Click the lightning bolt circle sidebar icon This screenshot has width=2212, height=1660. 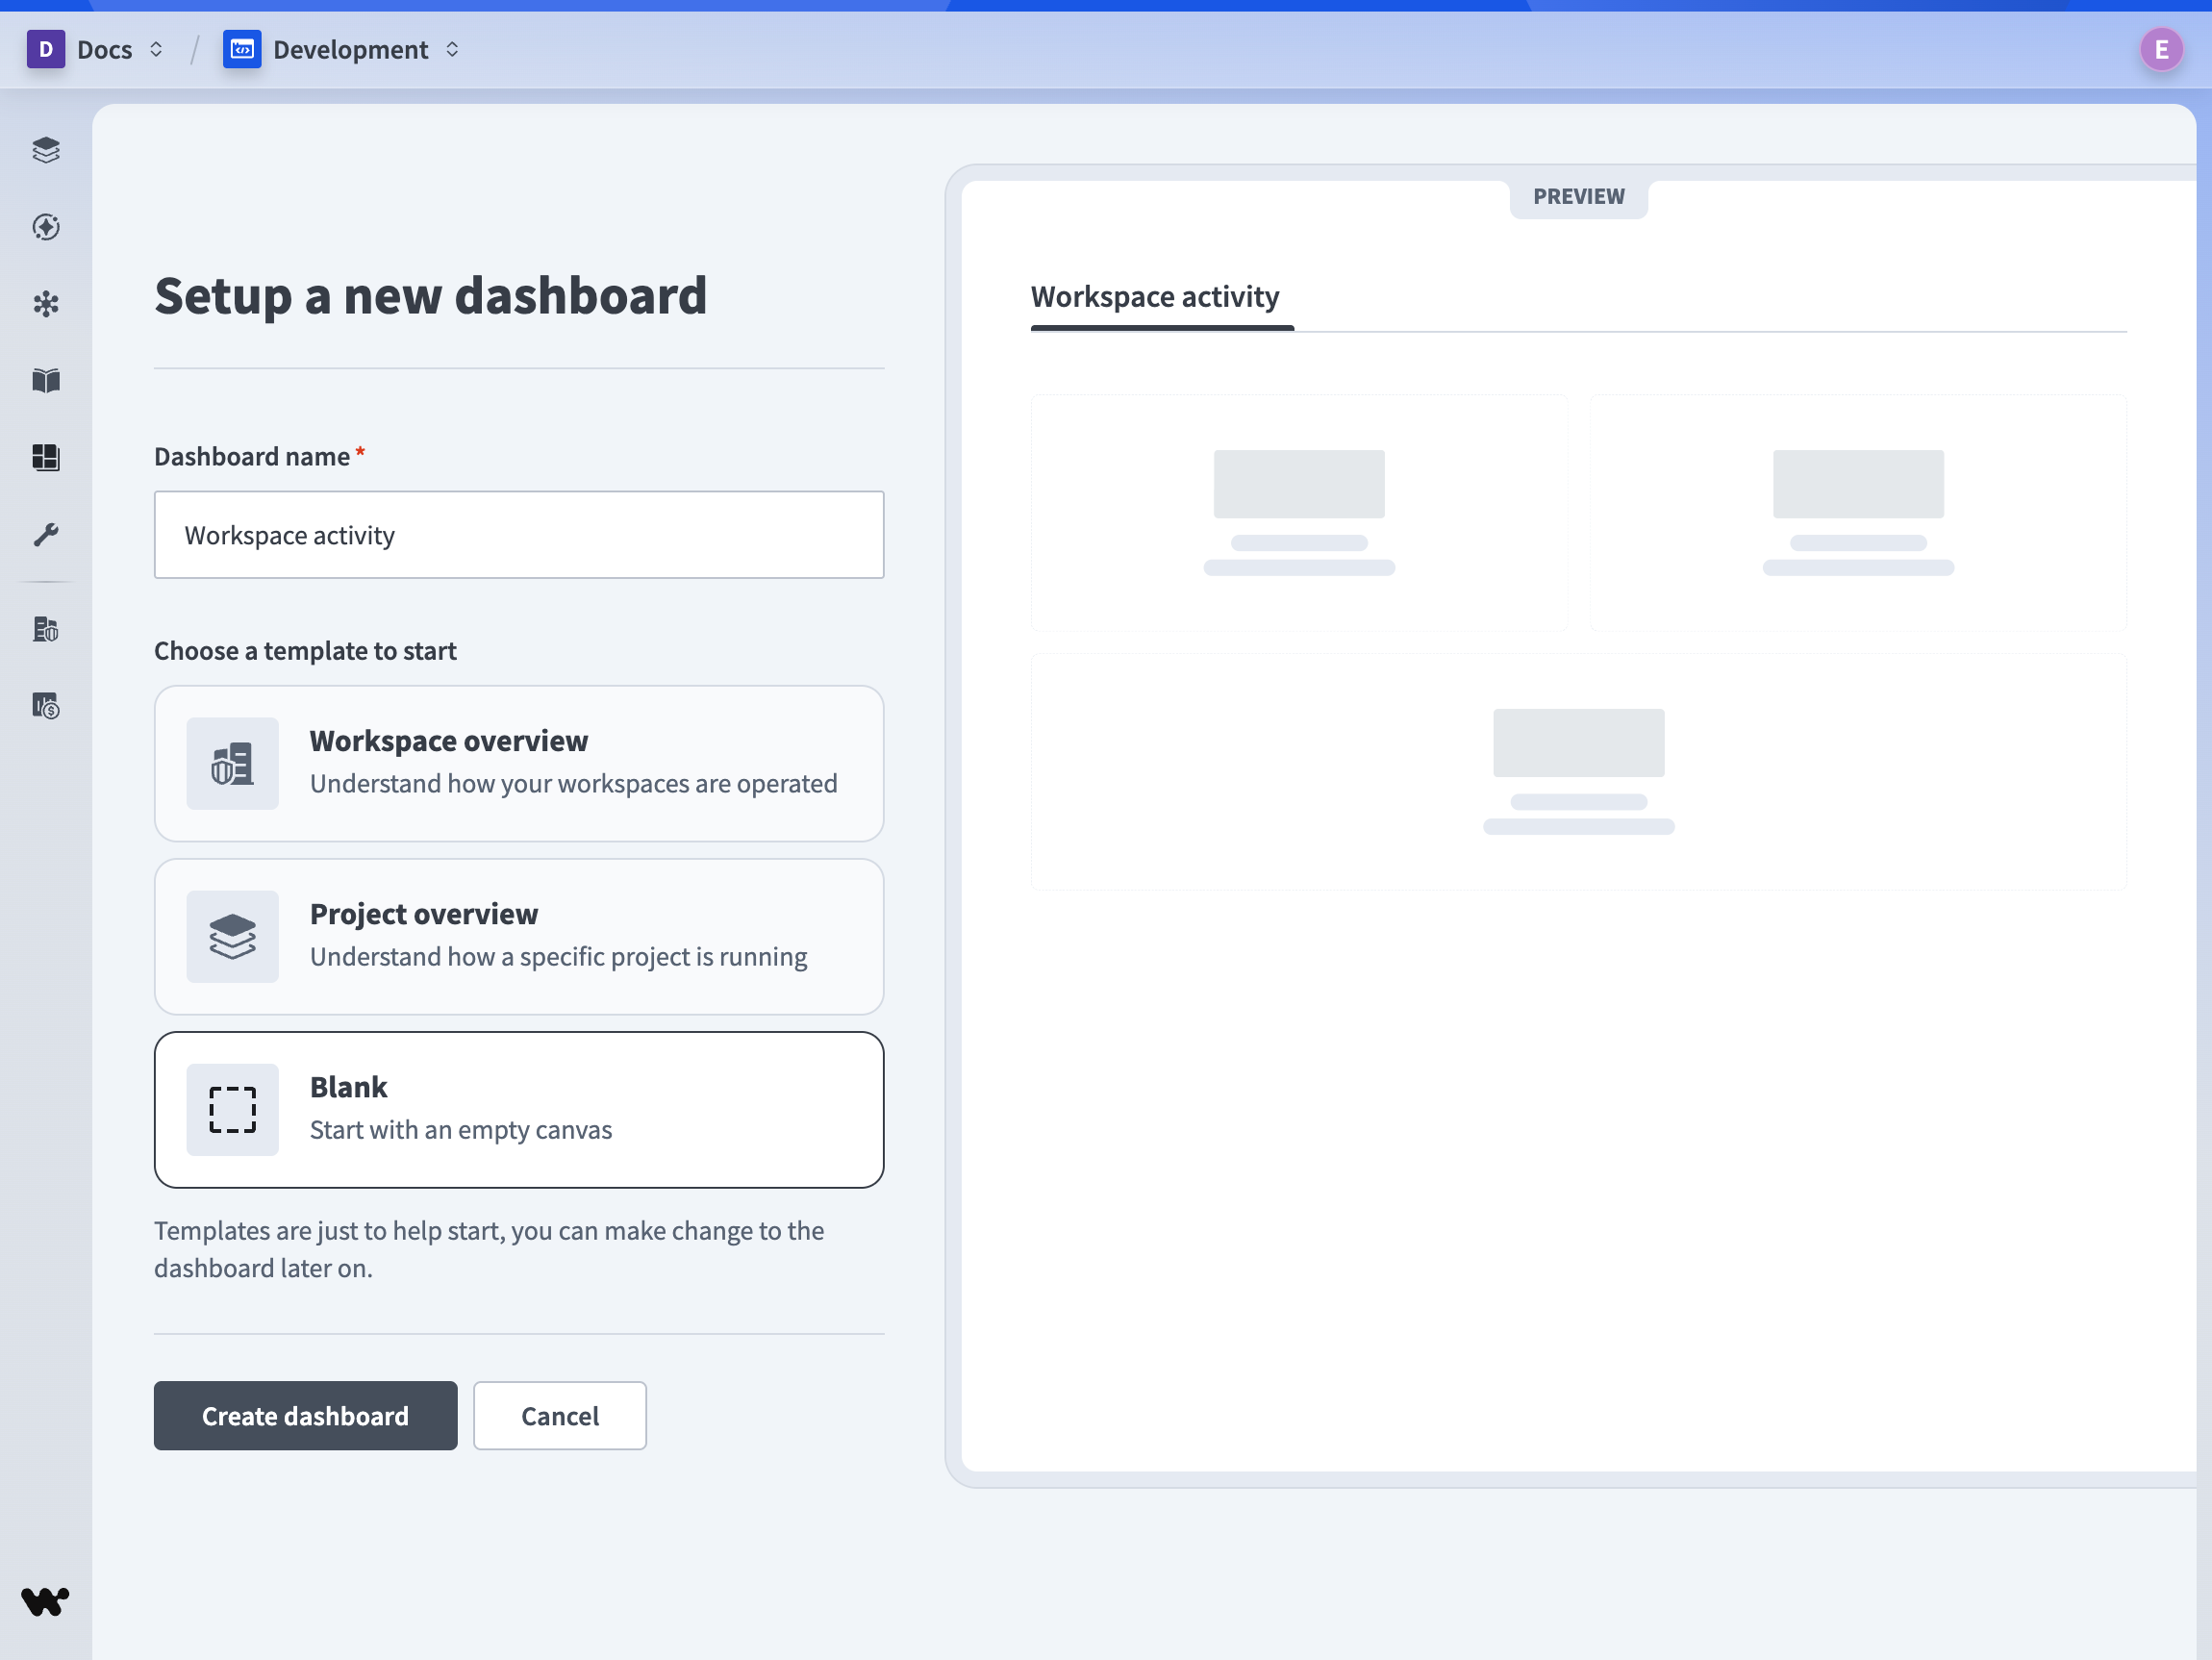coord(46,227)
